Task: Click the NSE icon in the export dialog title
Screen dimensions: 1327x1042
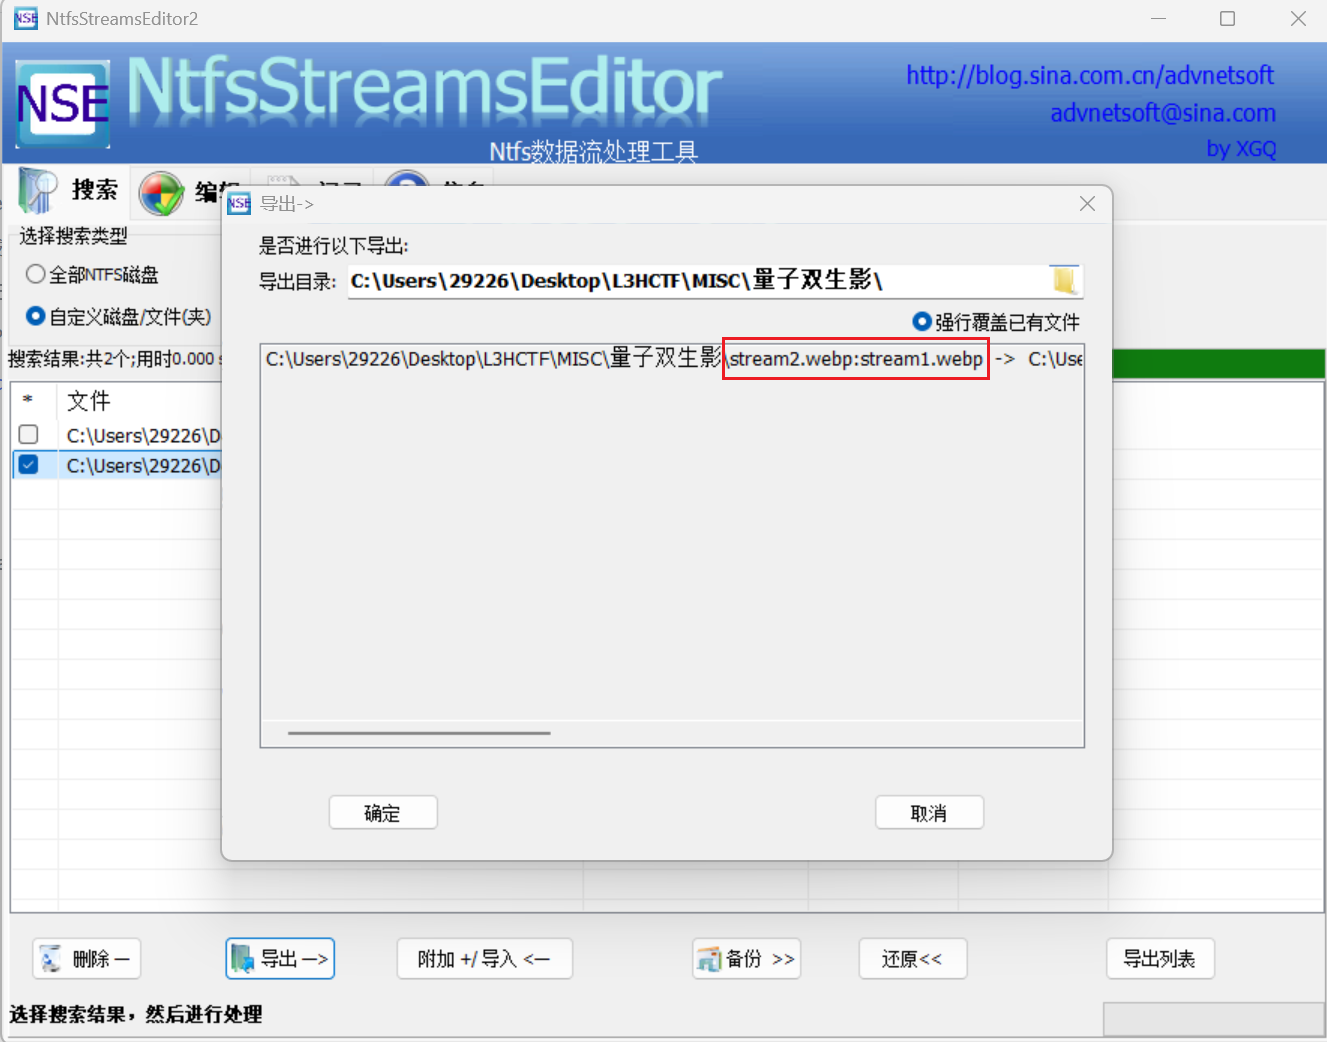Action: click(239, 204)
